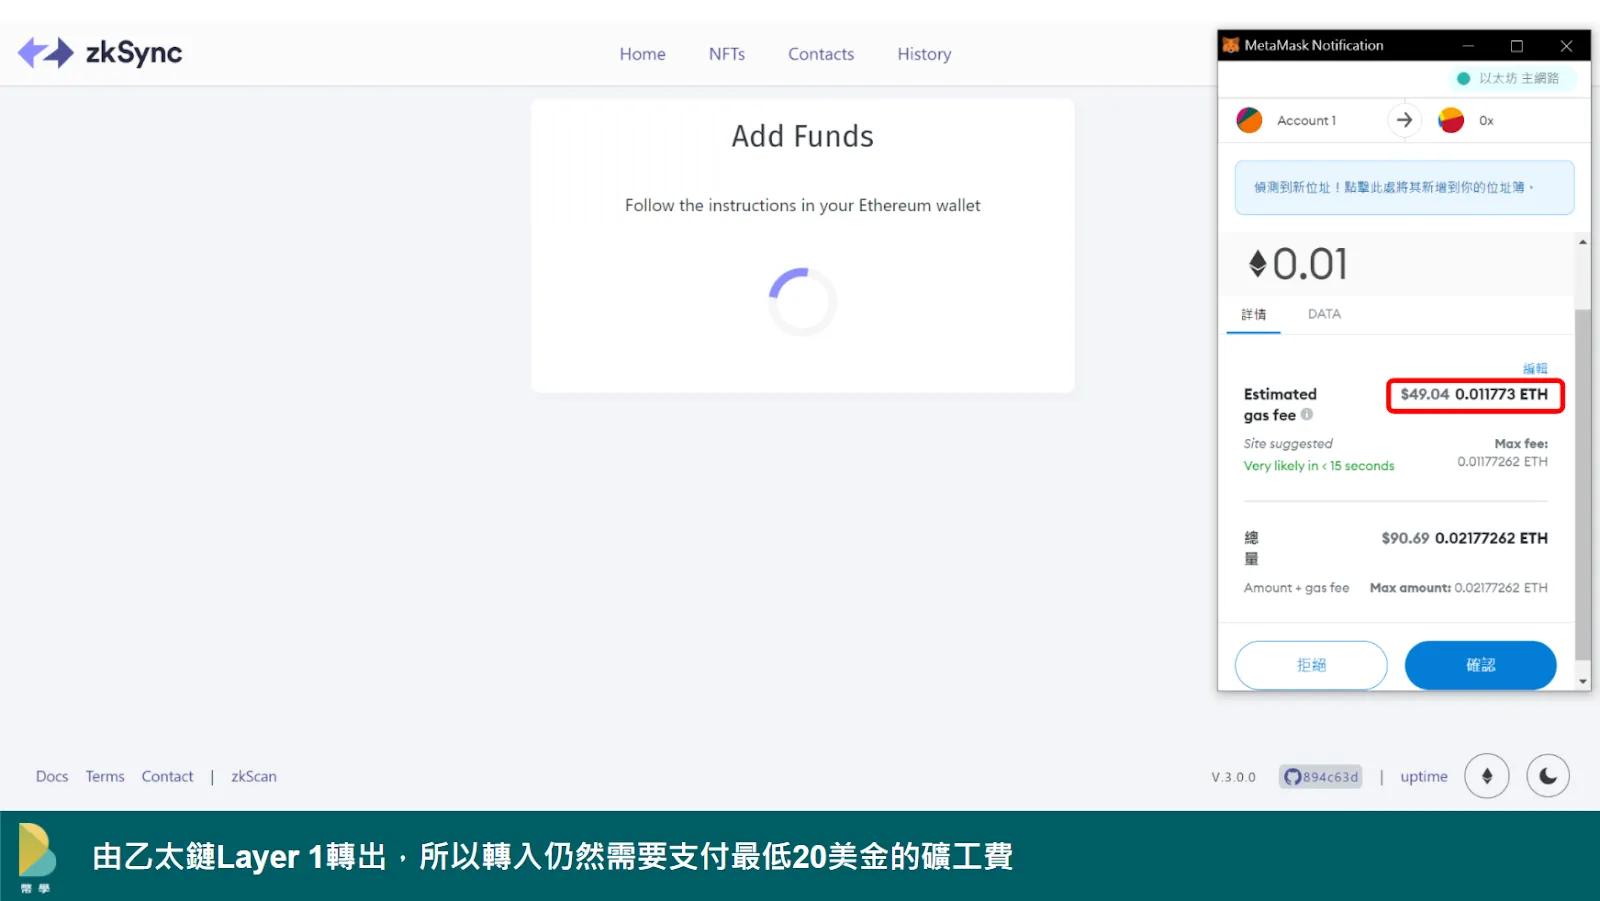Click the arrow icon between sender and recipient

[1404, 119]
